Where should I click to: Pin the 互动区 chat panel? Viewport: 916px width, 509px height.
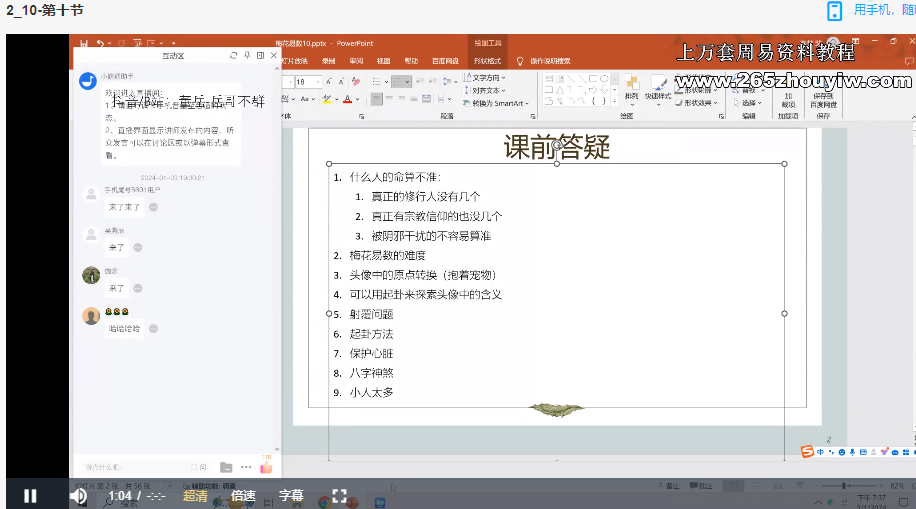(x=247, y=56)
